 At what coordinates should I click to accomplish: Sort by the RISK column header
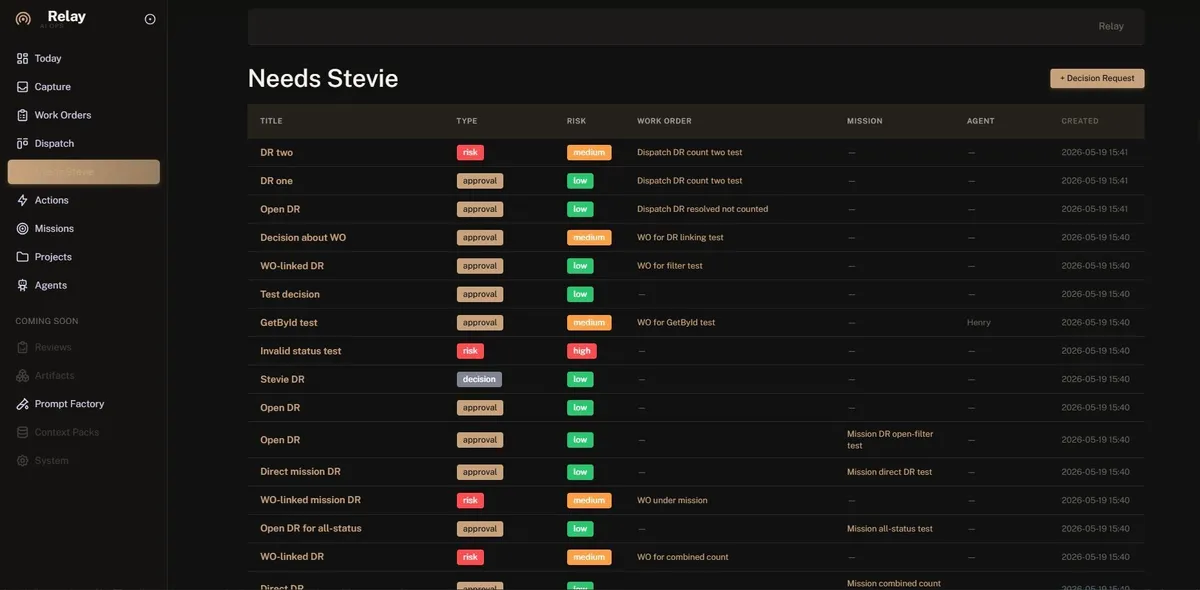coord(576,121)
